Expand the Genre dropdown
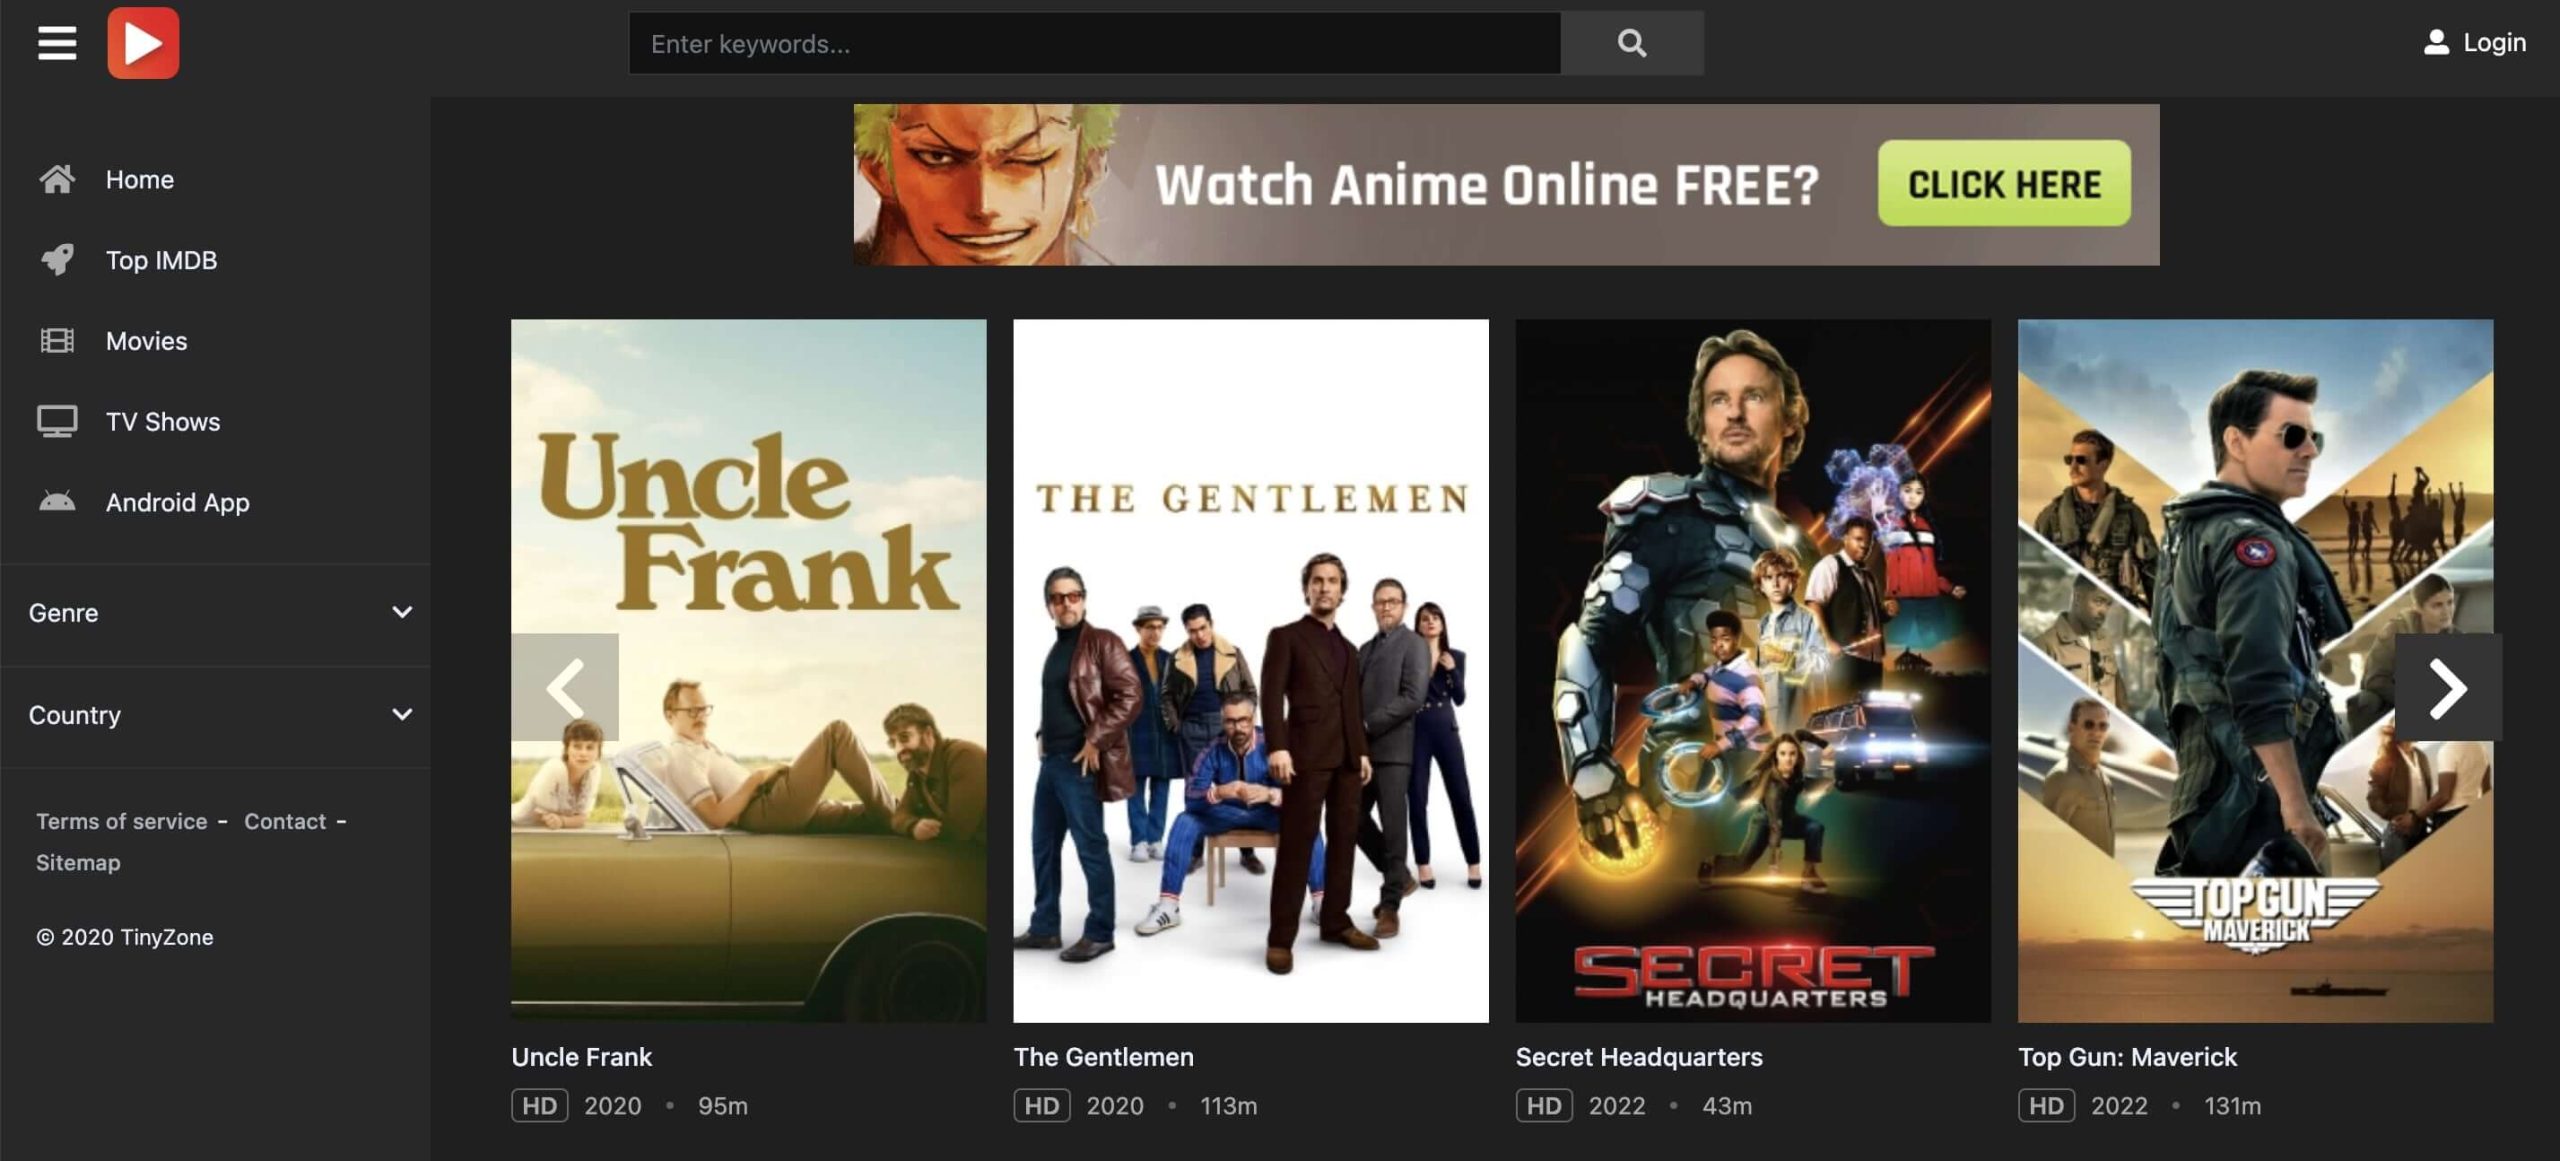Image resolution: width=2560 pixels, height=1161 pixels. 215,613
